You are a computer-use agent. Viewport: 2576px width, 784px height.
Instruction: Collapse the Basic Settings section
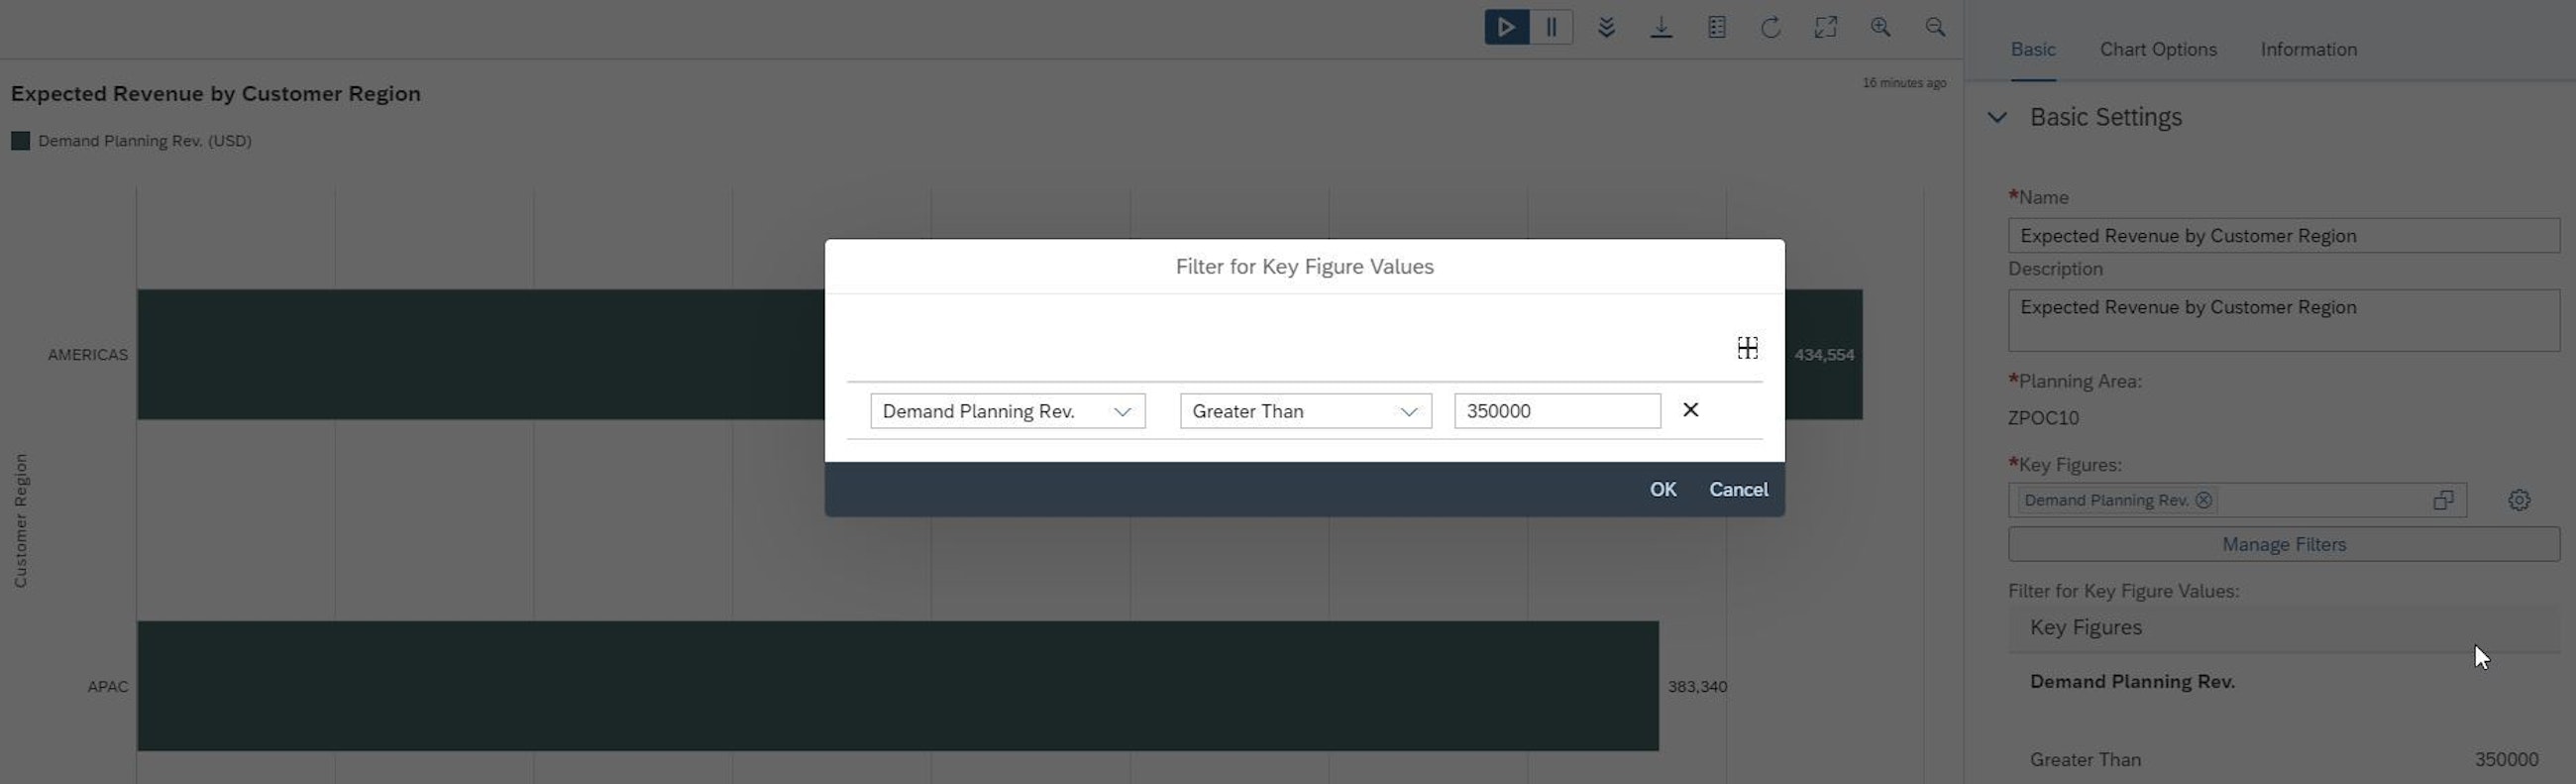pyautogui.click(x=1999, y=117)
